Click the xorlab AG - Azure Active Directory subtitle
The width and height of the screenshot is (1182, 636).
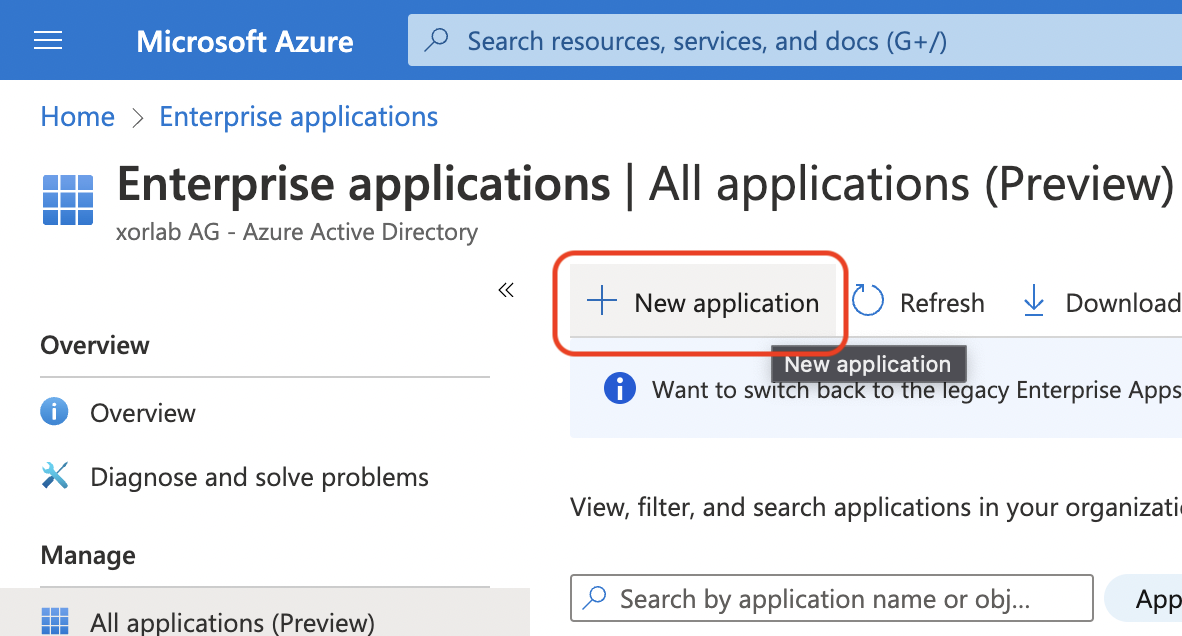[296, 232]
